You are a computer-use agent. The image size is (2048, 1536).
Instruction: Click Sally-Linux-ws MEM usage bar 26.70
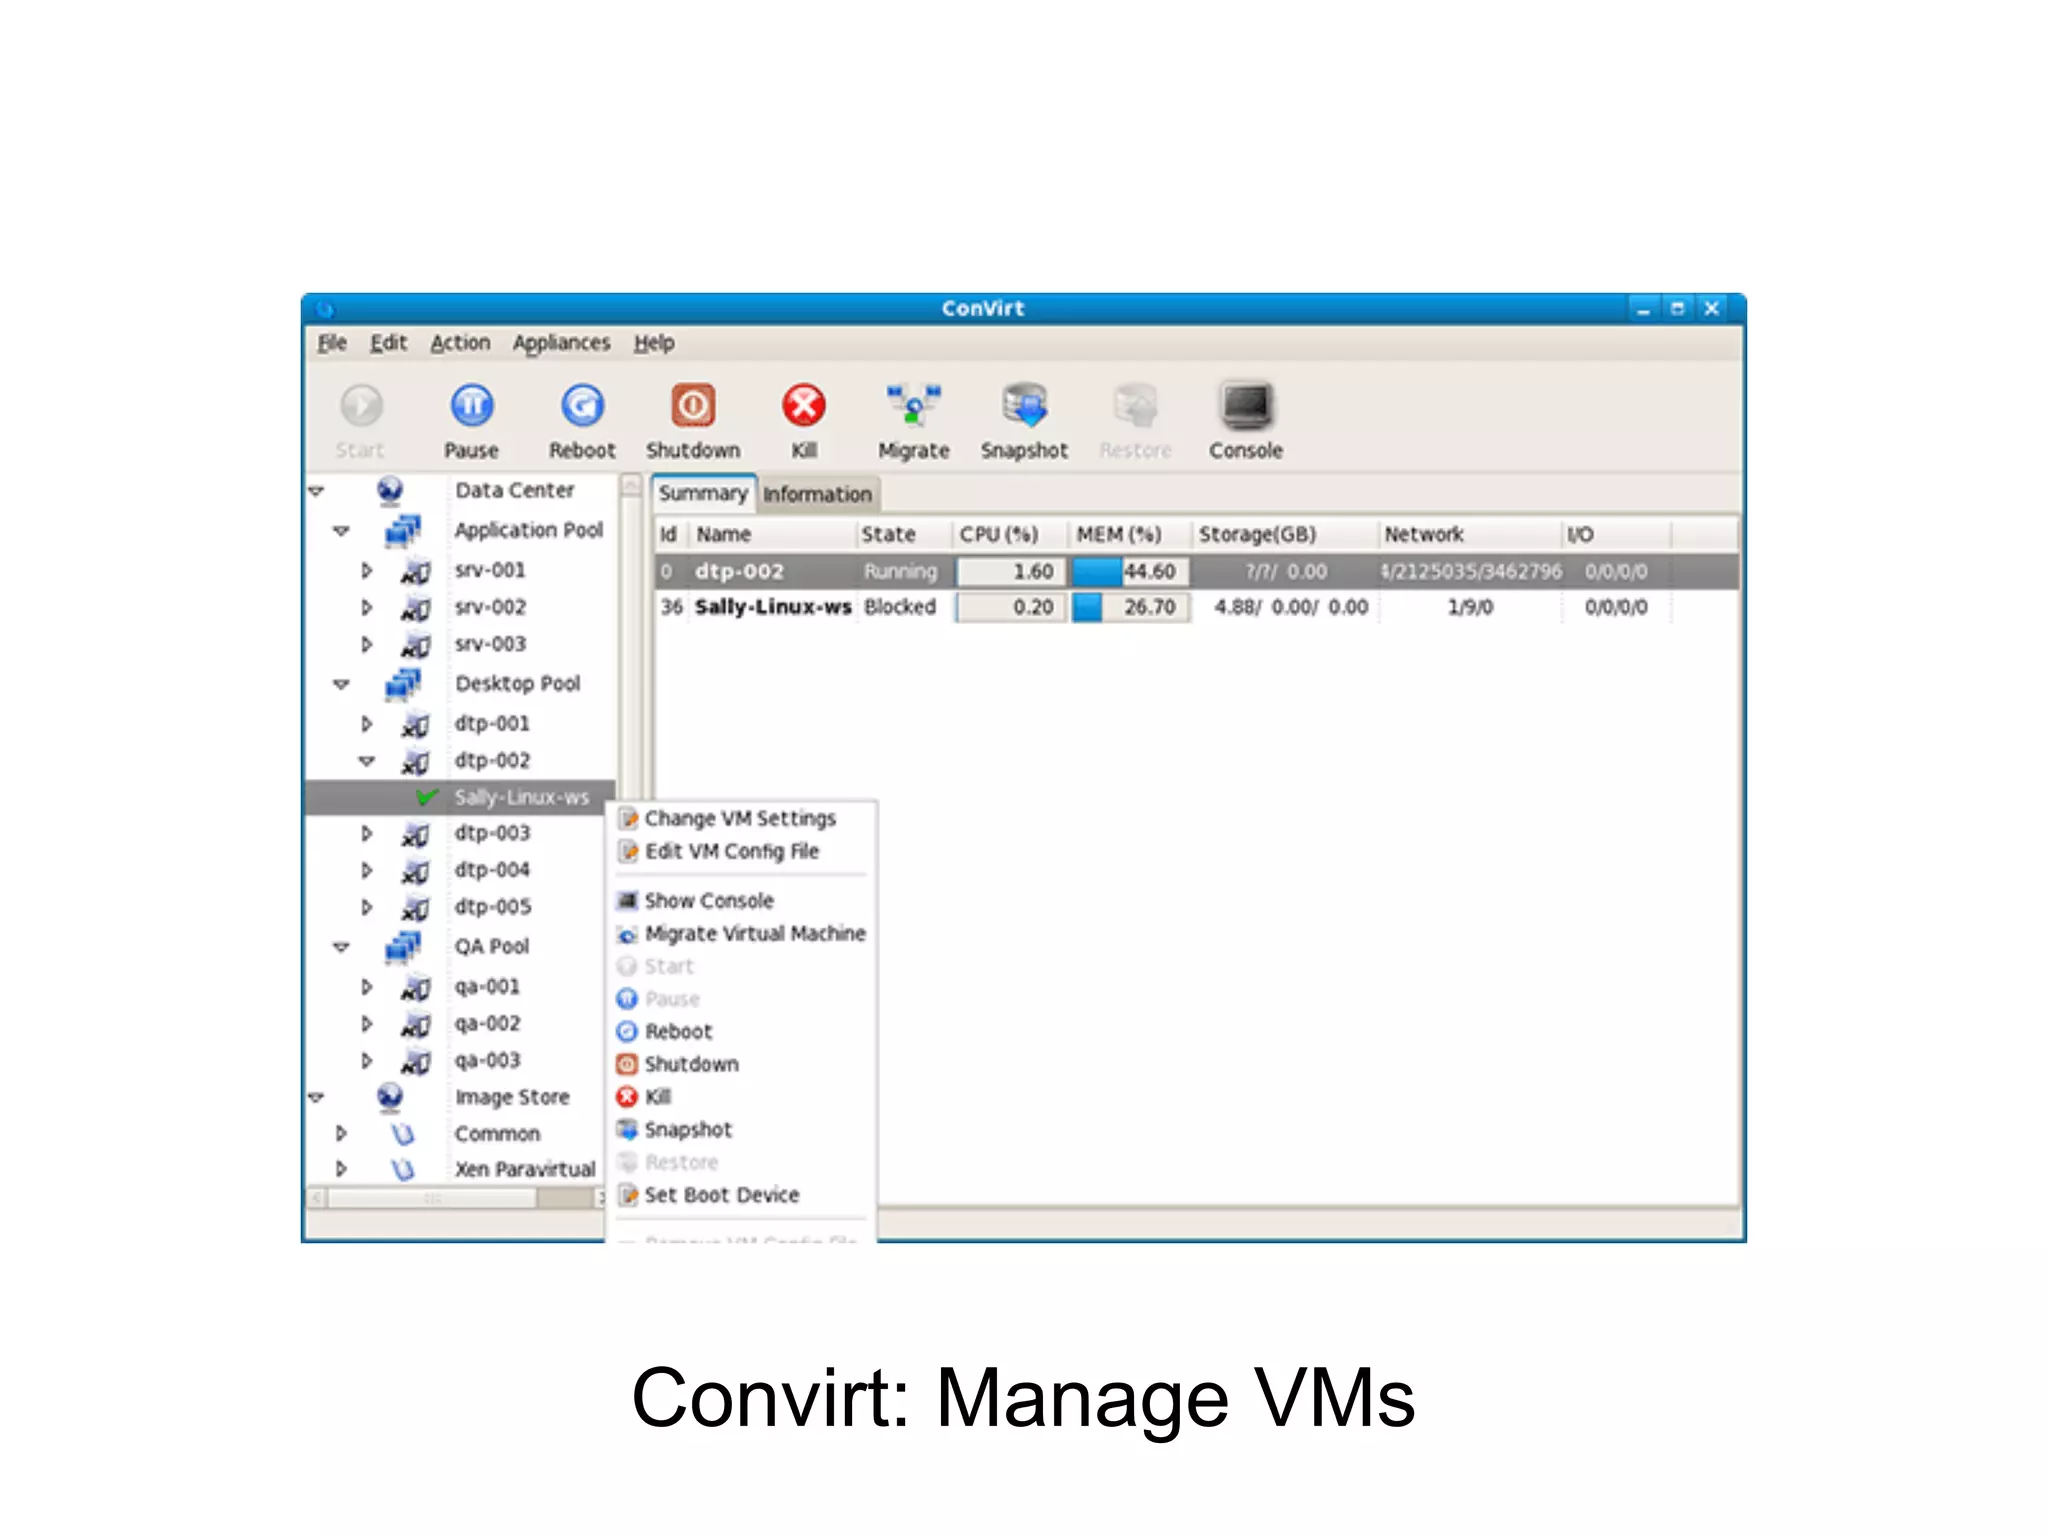pos(1131,608)
